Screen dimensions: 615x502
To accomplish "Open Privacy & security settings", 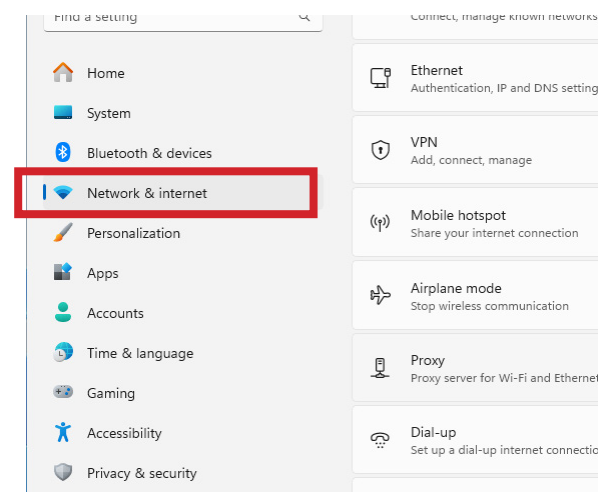I will pyautogui.click(x=182, y=473).
